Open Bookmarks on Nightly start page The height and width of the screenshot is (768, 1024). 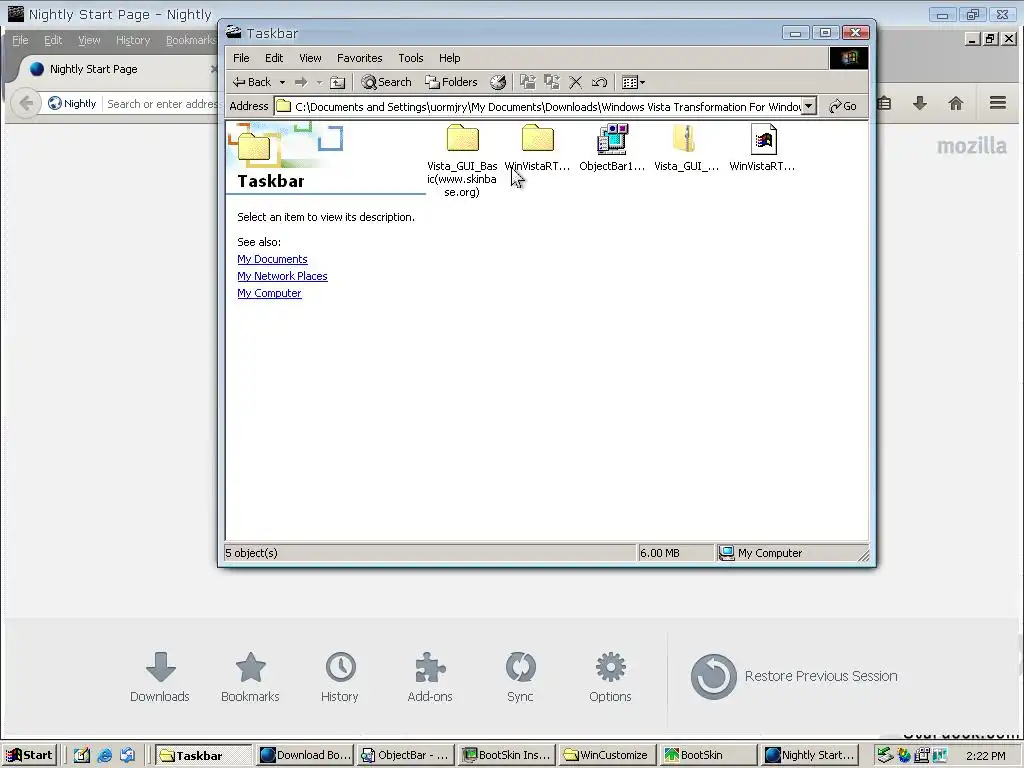point(250,677)
